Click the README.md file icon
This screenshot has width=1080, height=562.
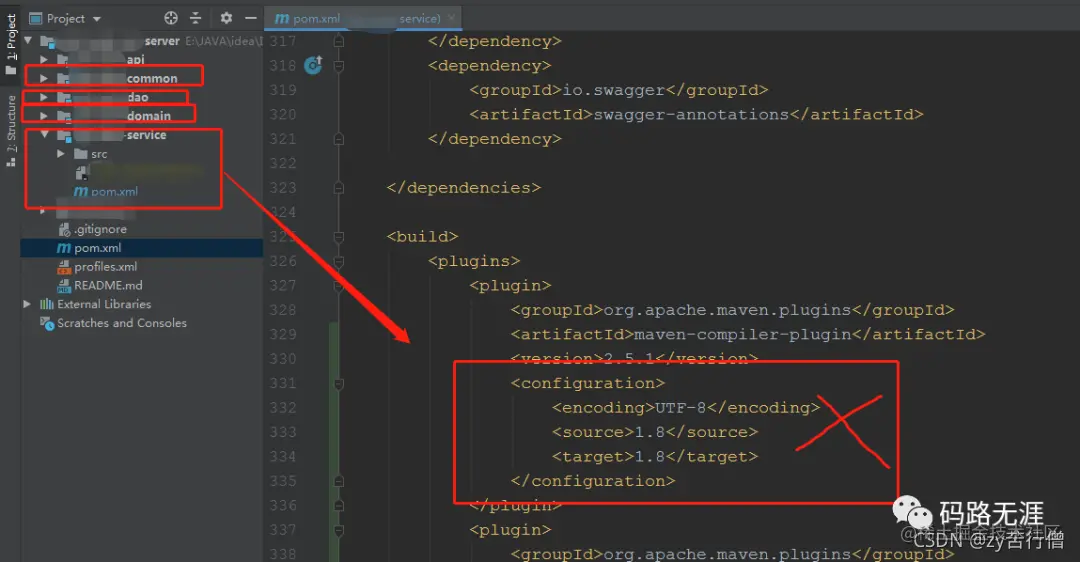pos(64,285)
